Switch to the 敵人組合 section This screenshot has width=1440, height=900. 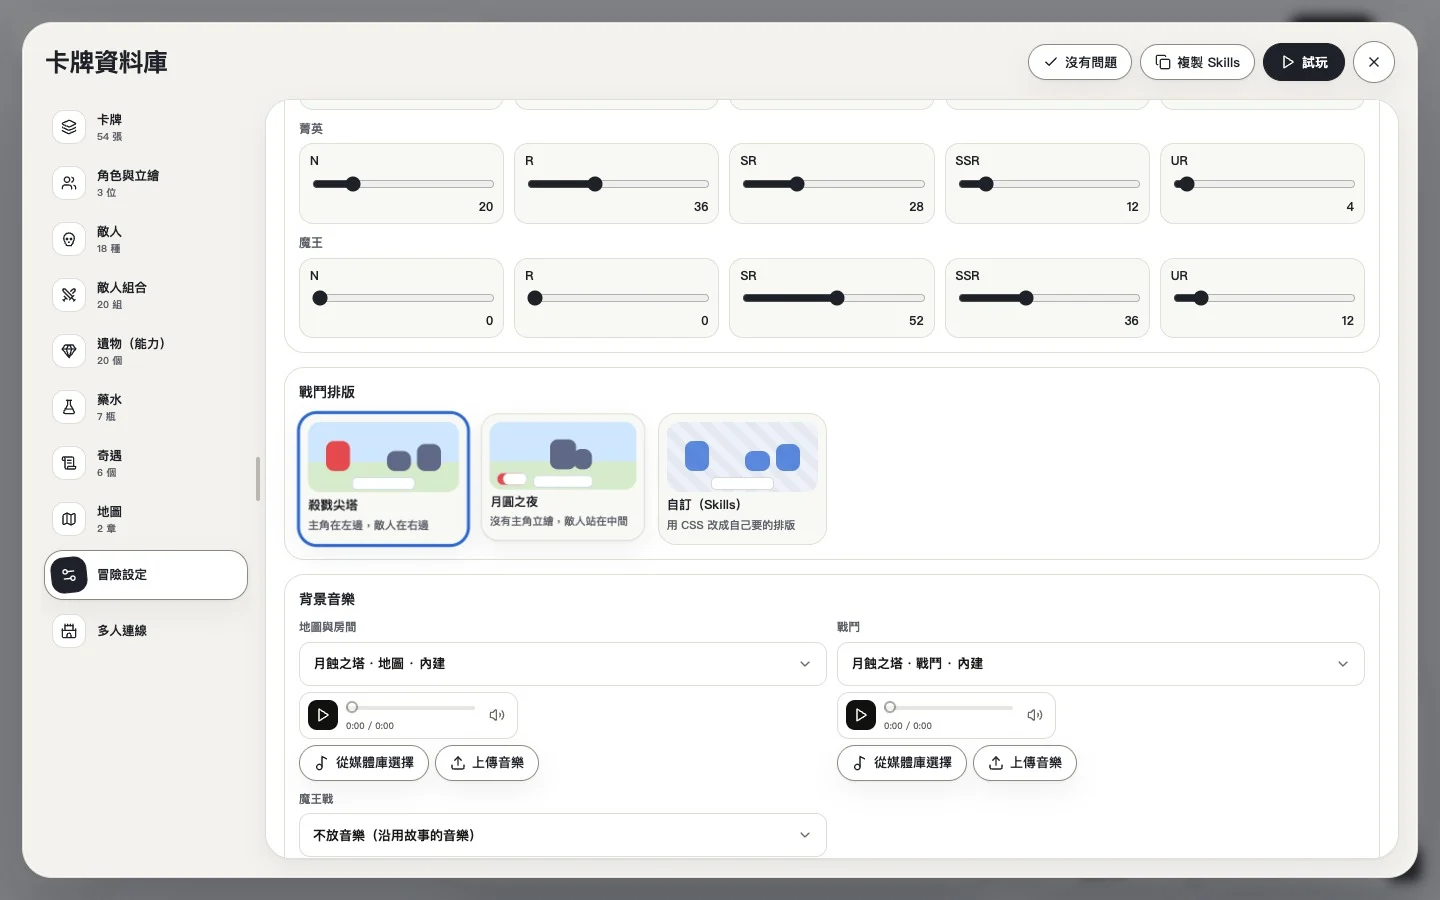(146, 295)
